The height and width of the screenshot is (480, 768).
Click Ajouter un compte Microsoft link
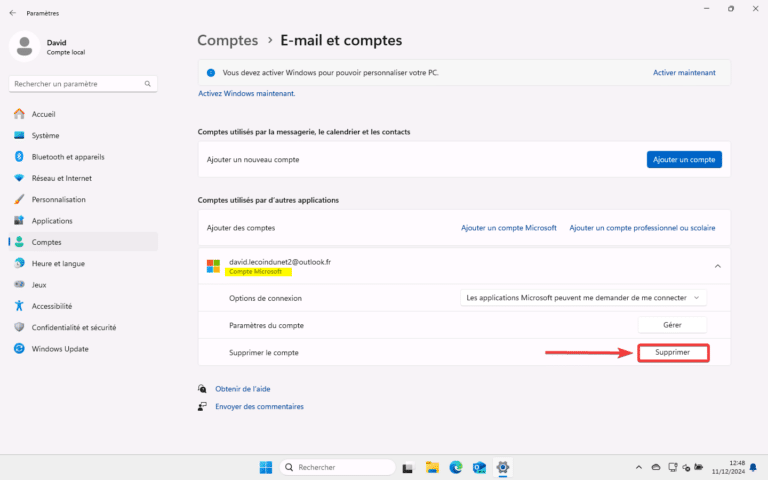(x=508, y=228)
